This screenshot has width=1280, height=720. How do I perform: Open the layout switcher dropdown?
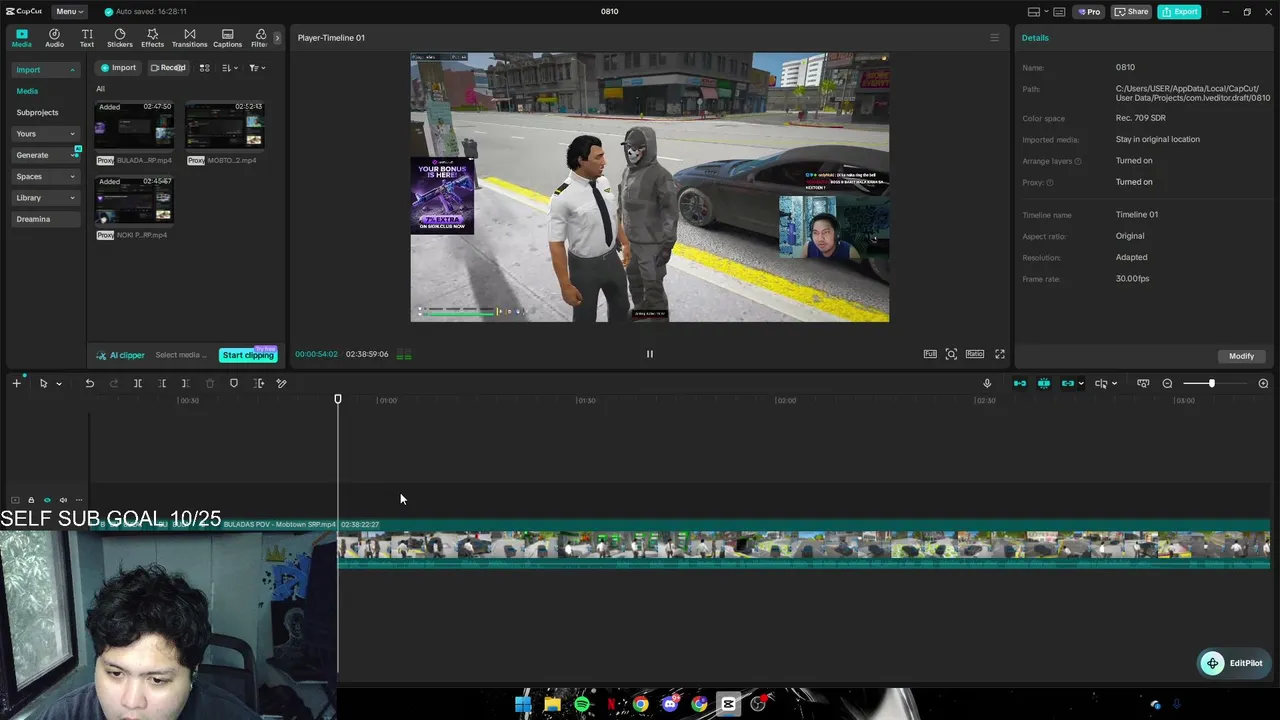pos(1037,12)
